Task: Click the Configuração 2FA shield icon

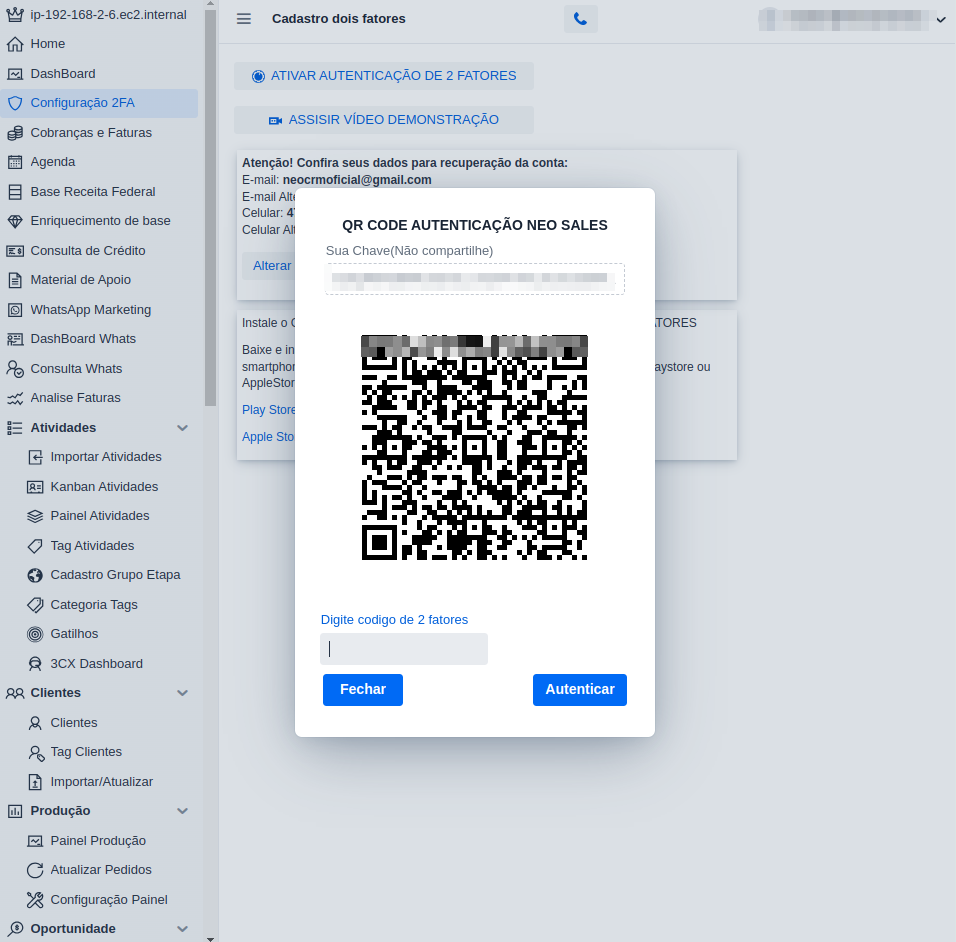Action: click(x=15, y=103)
